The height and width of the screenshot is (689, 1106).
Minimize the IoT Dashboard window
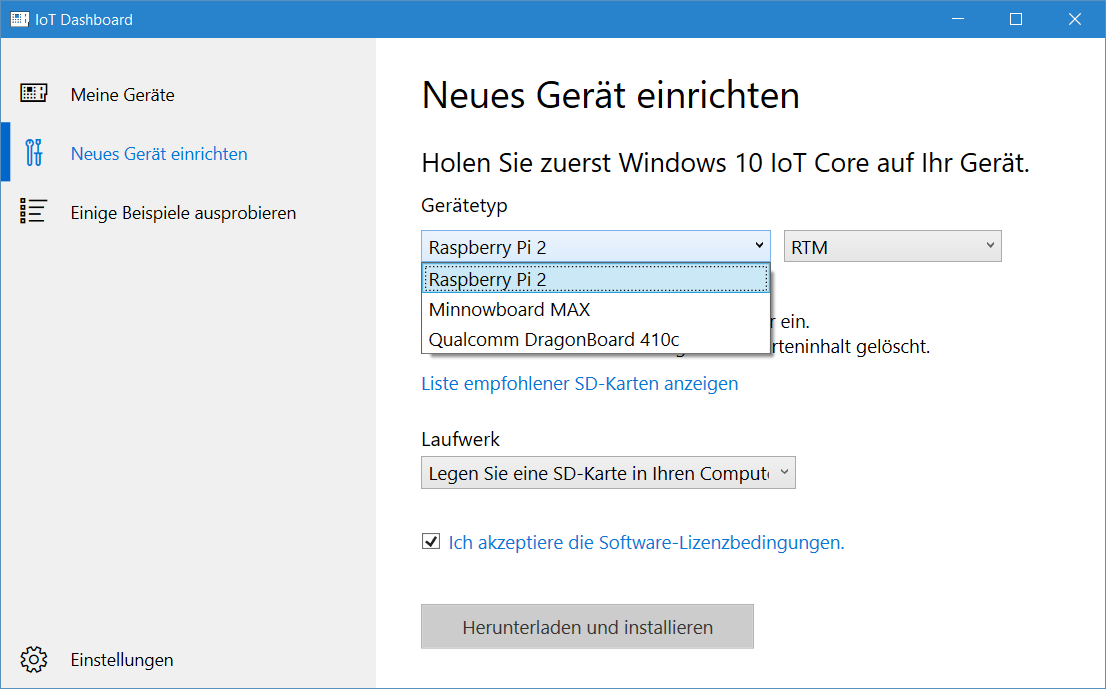(957, 19)
